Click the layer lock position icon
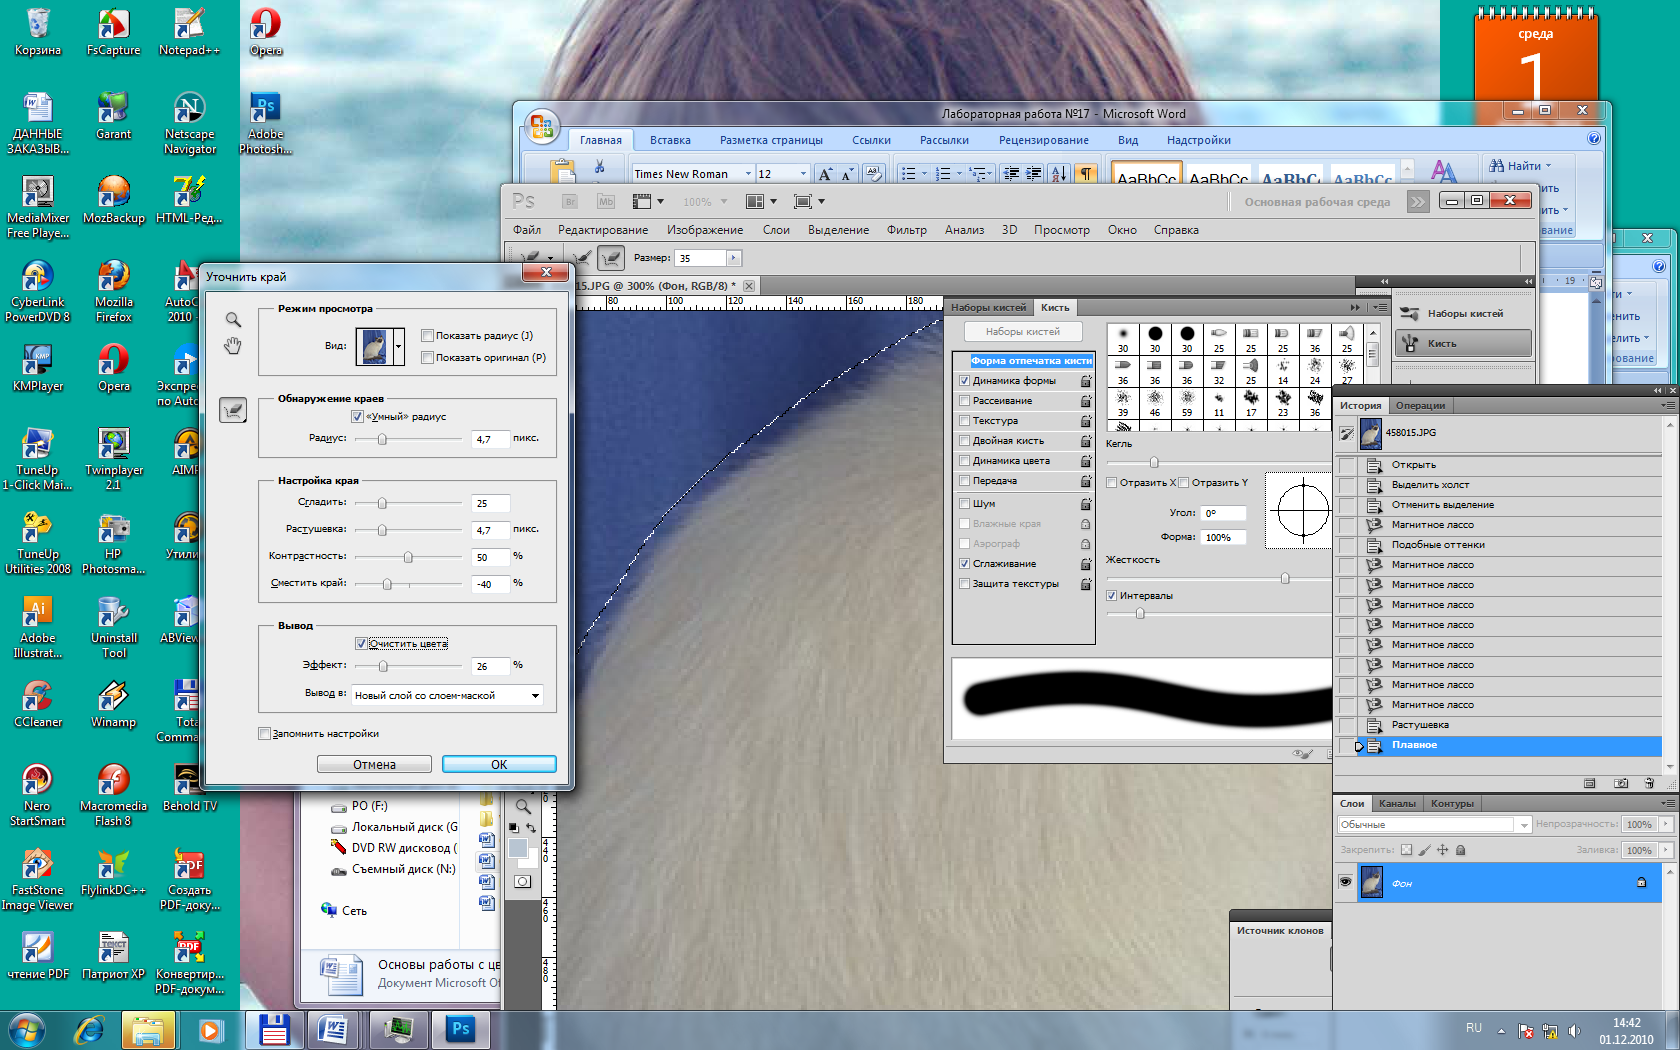Screen dimensions: 1680x1050 [1442, 850]
